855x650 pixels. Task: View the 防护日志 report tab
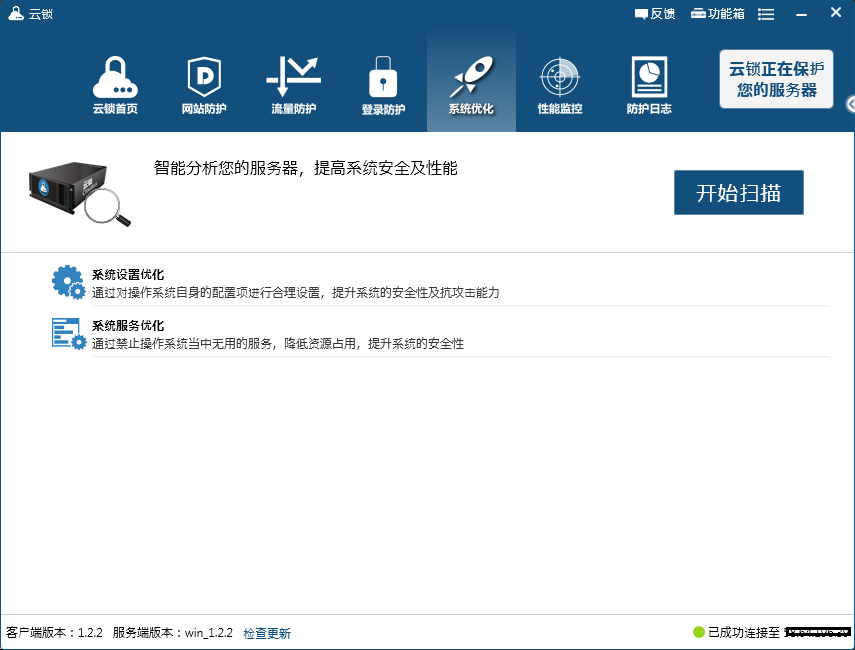(x=649, y=85)
